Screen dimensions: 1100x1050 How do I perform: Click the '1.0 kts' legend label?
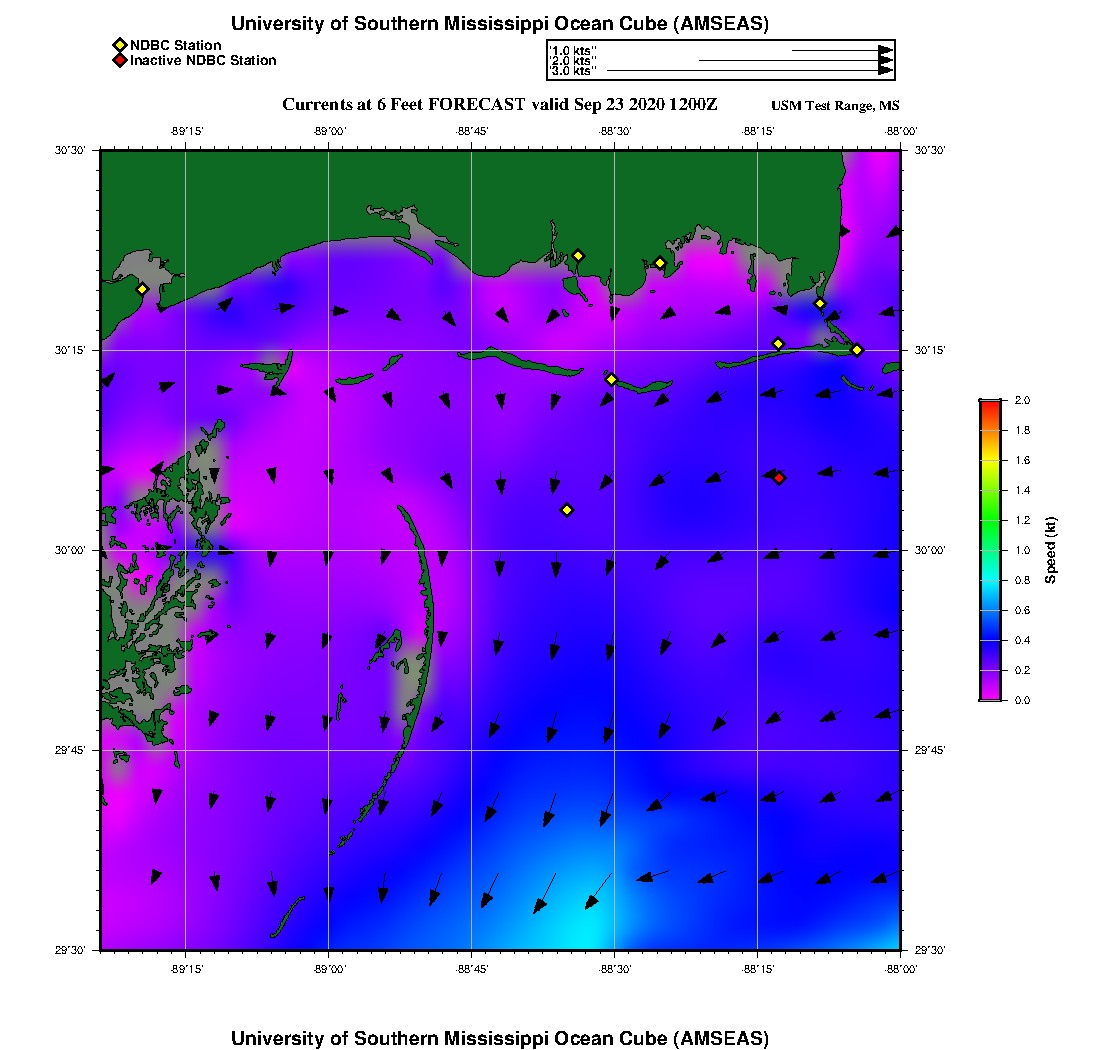coord(573,51)
